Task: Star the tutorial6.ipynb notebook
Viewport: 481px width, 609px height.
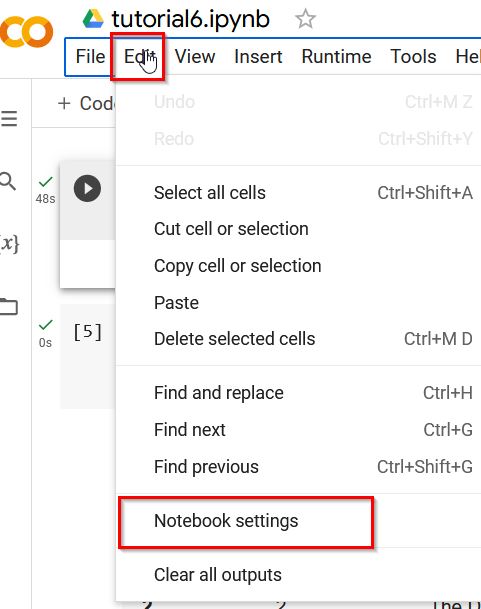Action: click(305, 19)
